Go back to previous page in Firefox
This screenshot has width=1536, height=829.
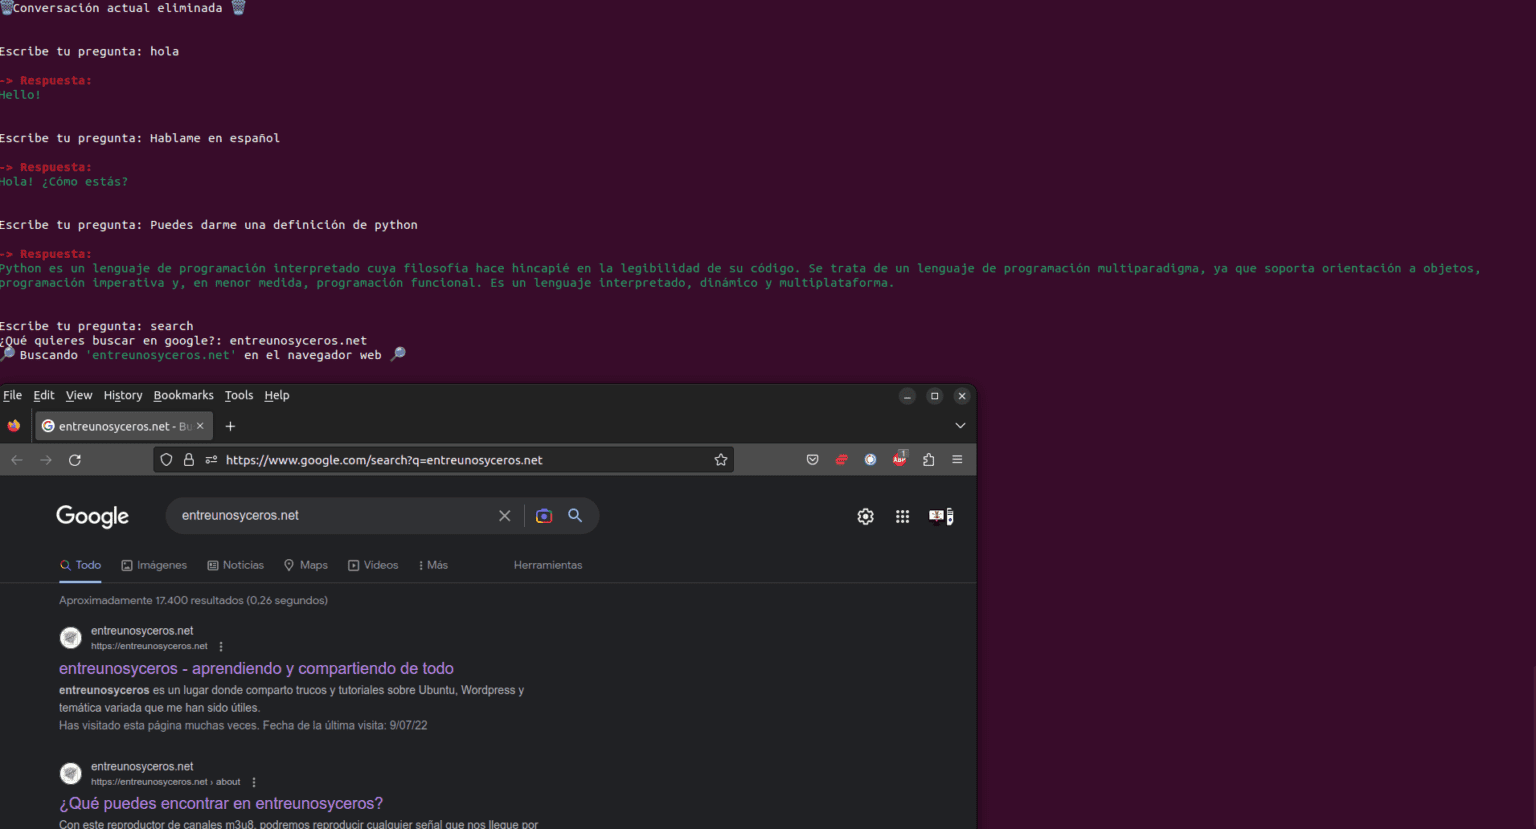tap(17, 460)
